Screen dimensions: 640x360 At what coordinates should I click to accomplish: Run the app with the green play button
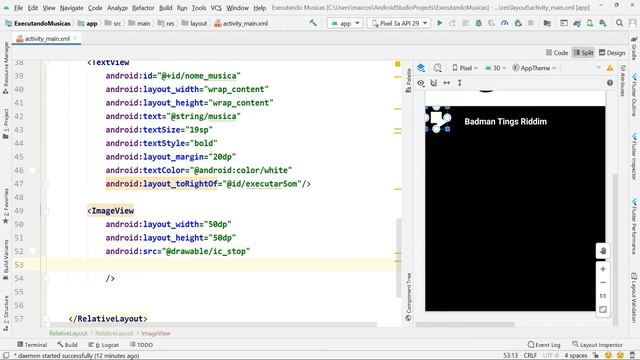[440, 23]
